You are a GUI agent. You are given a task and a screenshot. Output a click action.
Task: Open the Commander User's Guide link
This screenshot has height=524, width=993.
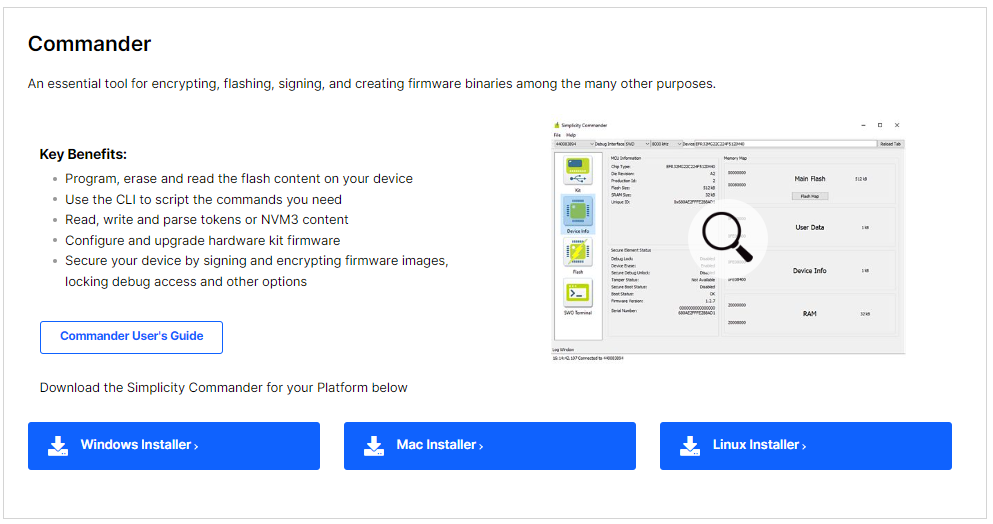131,337
